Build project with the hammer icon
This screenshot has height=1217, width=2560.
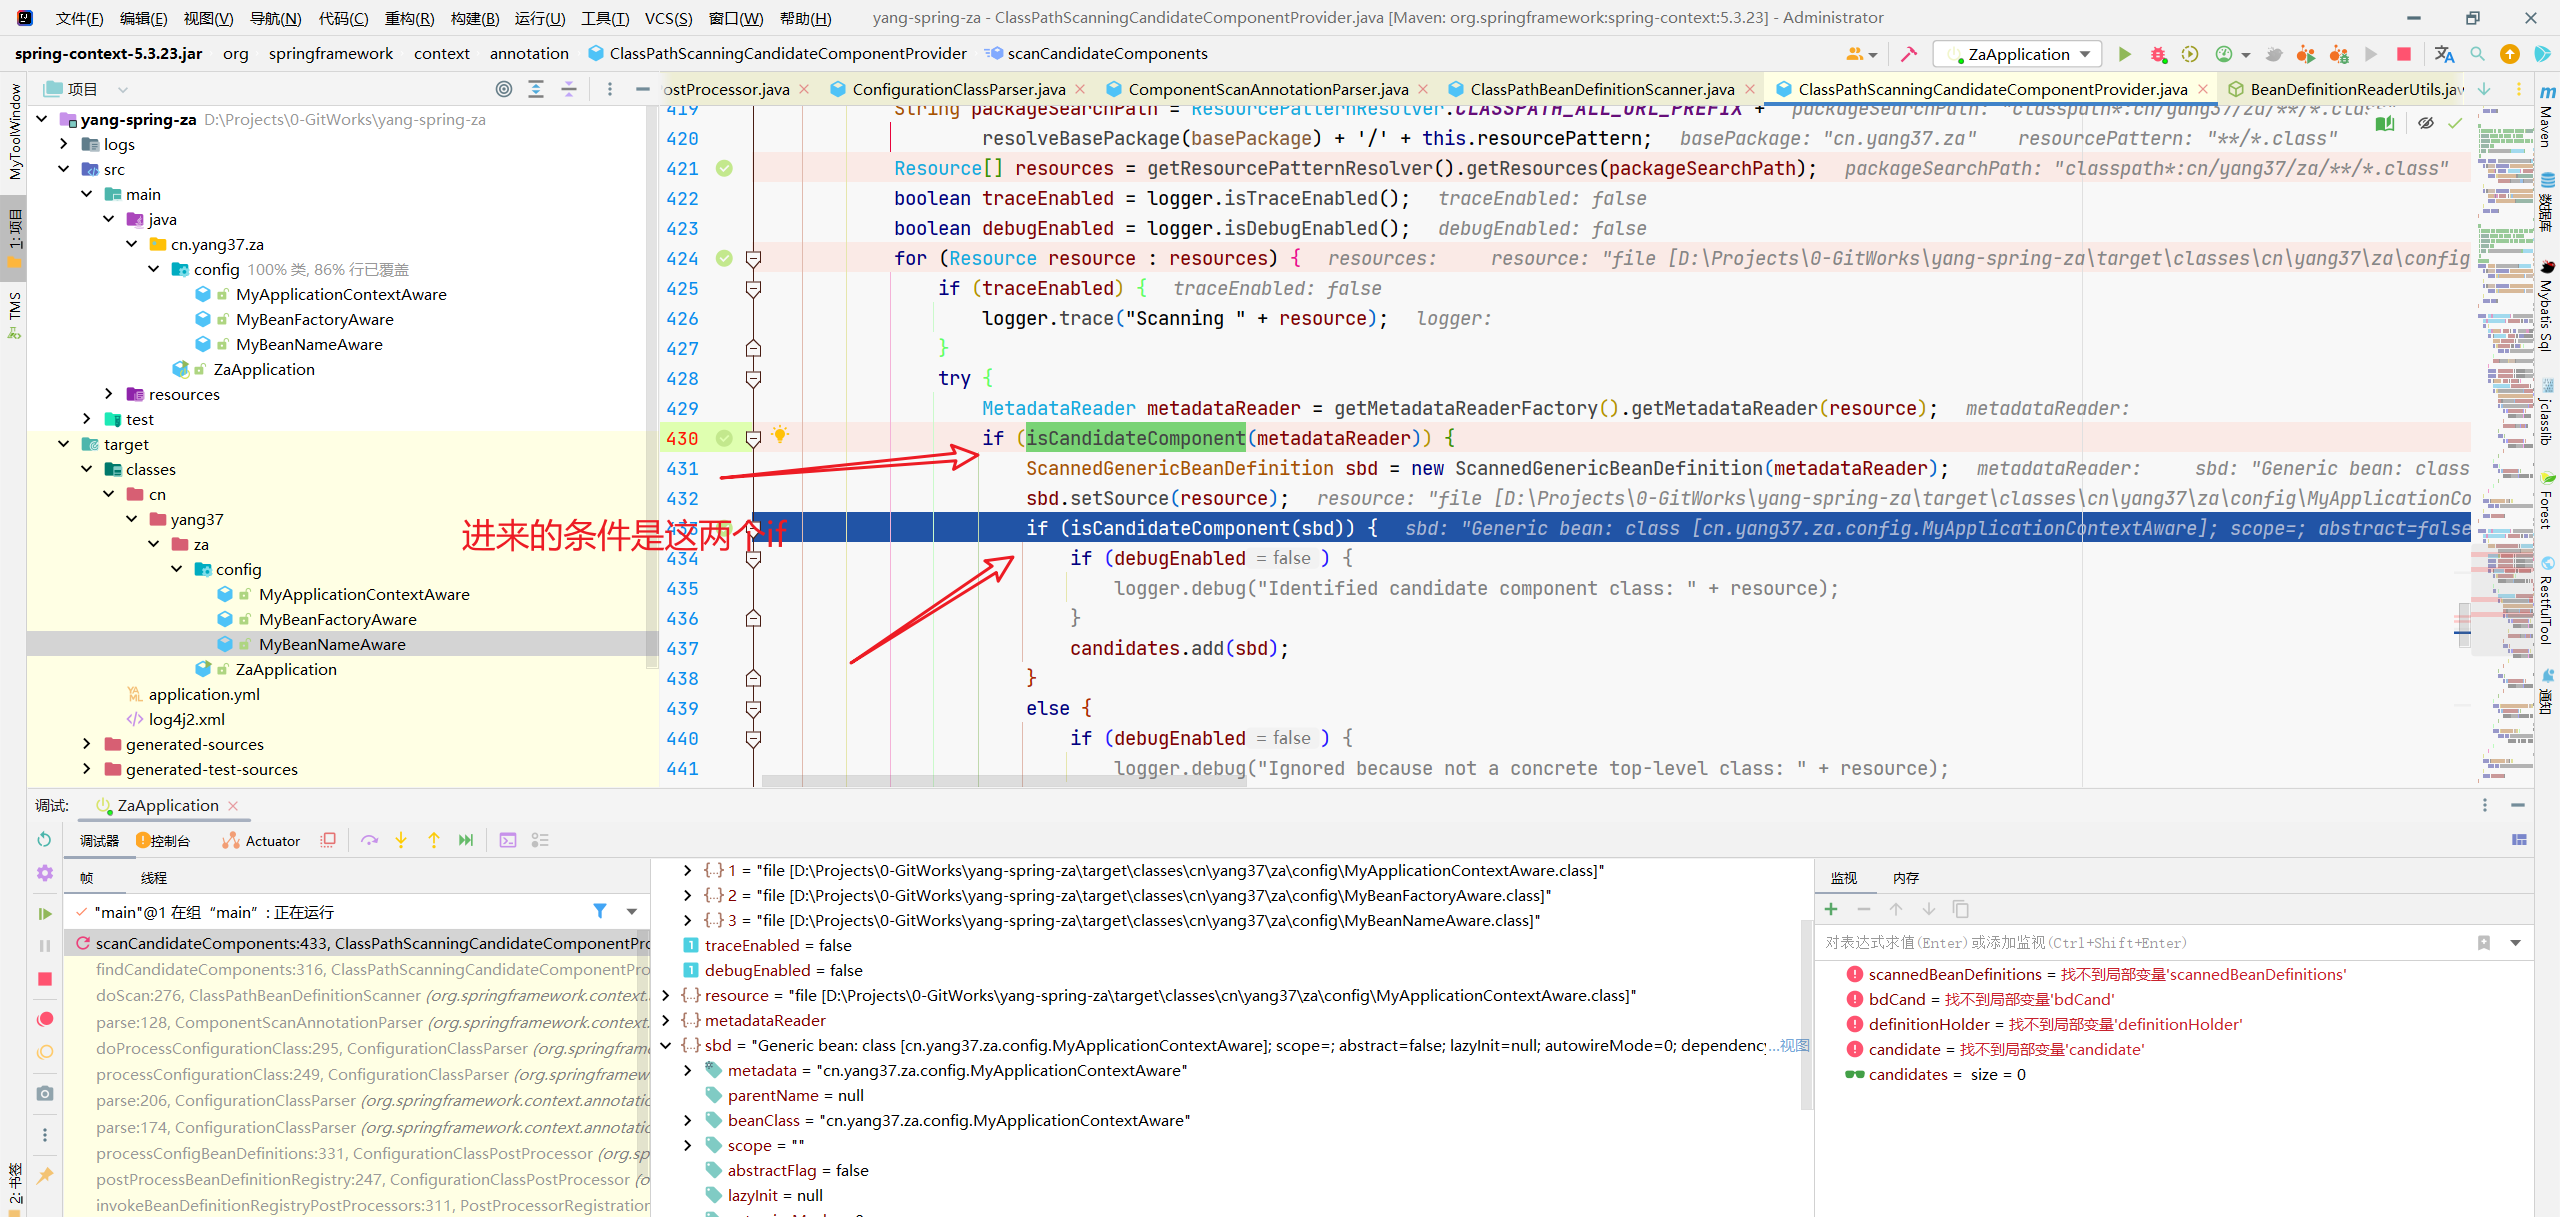tap(1909, 54)
